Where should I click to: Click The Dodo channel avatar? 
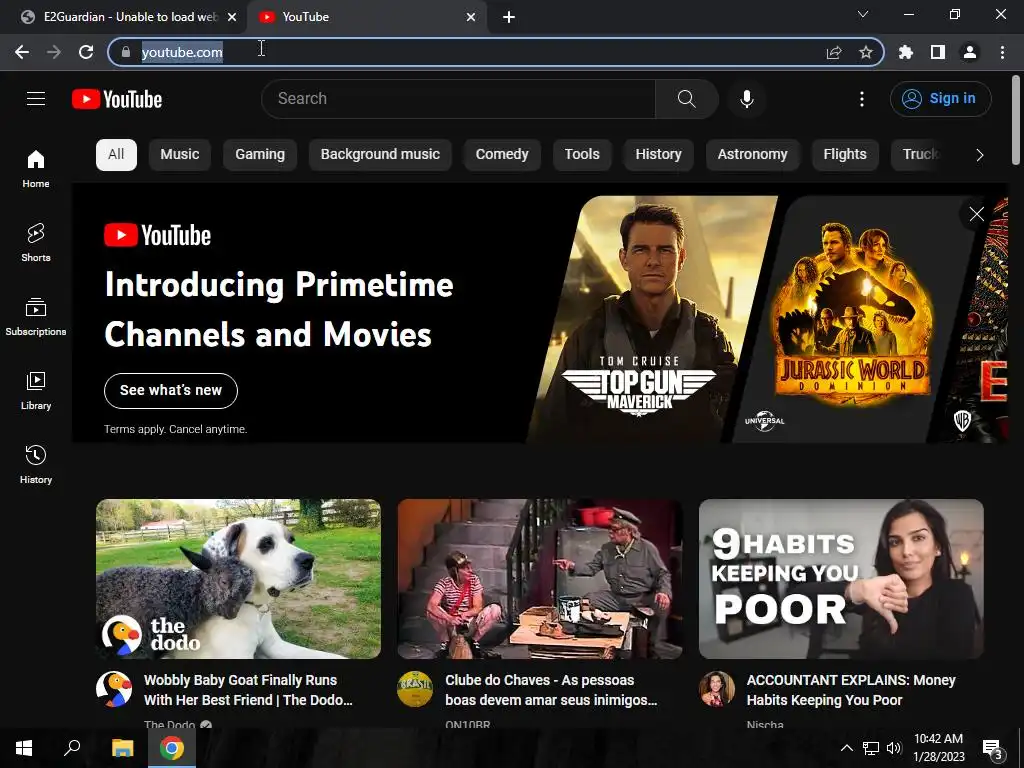pyautogui.click(x=114, y=690)
